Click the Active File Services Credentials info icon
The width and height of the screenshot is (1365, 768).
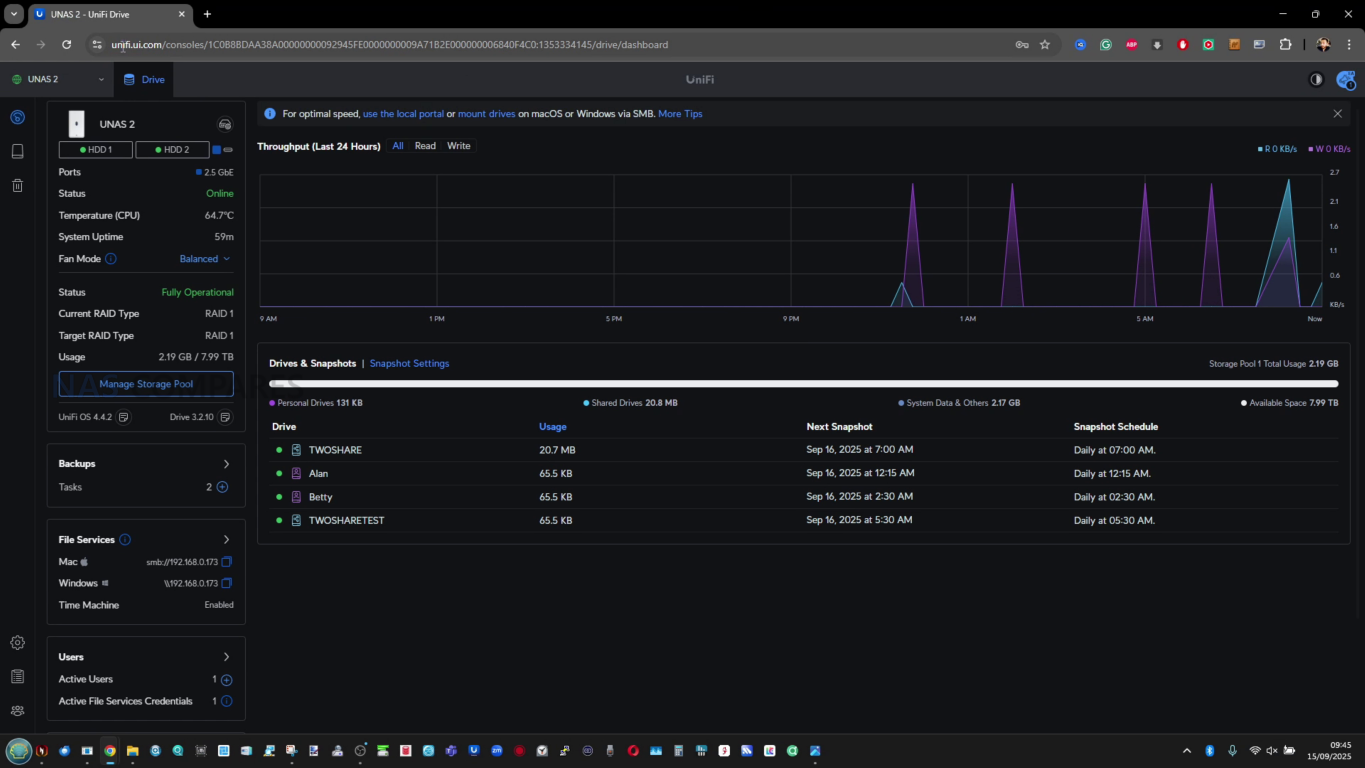(226, 701)
